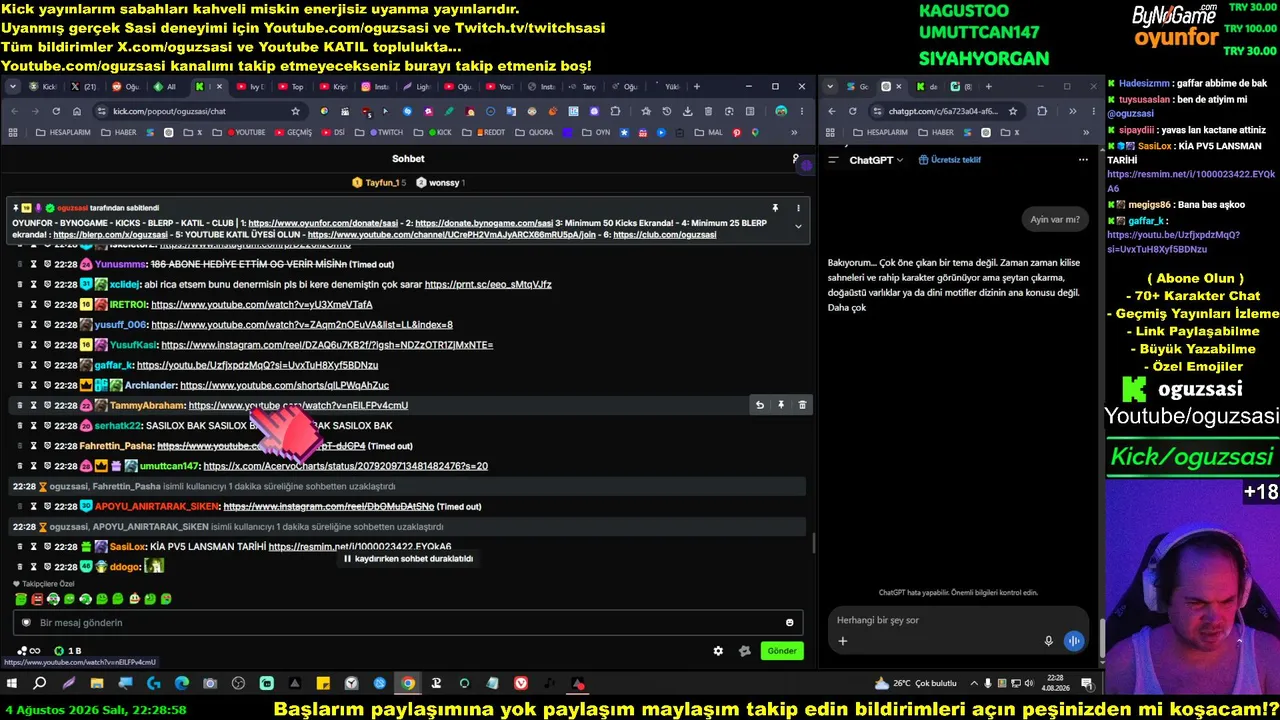Open IRETROI's YouTube link
This screenshot has width=1280, height=720.
(x=262, y=305)
